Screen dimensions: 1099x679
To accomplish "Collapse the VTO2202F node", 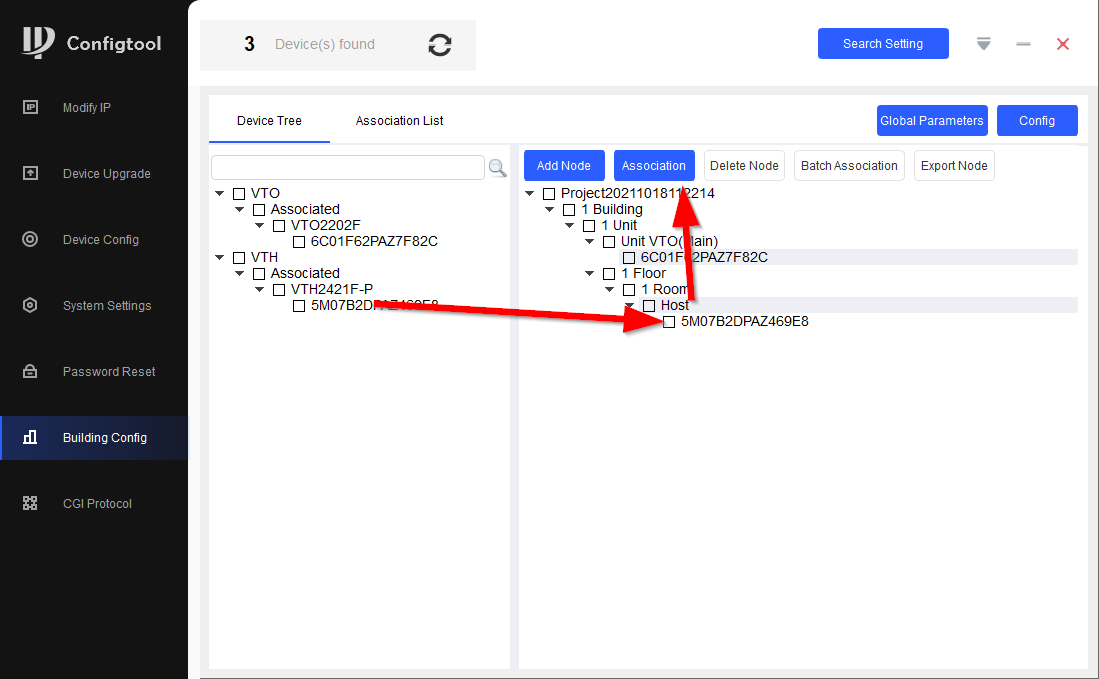I will coord(259,225).
